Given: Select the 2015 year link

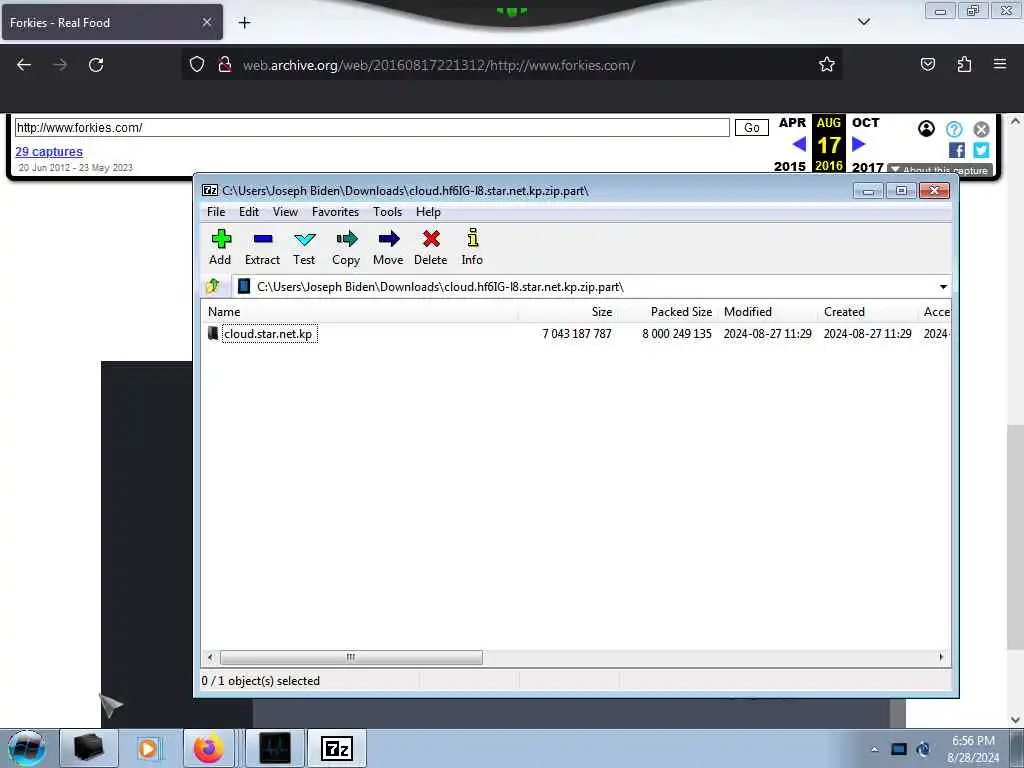Looking at the screenshot, I should (x=790, y=167).
